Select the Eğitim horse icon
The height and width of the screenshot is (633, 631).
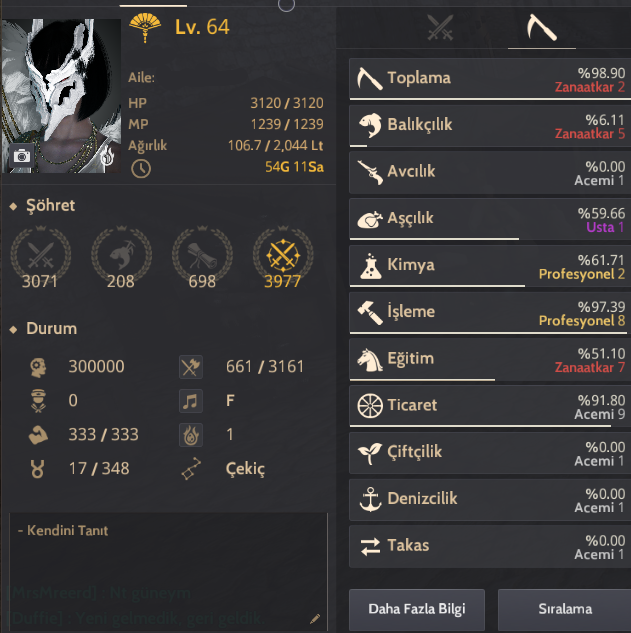[x=370, y=359]
